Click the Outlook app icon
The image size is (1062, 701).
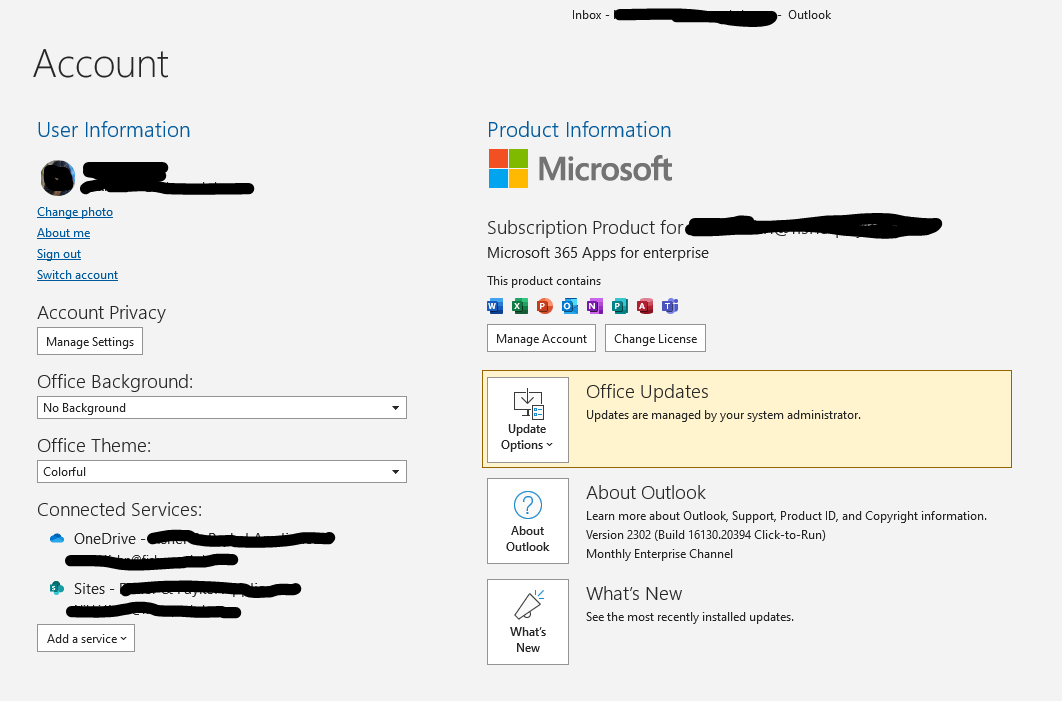(x=570, y=306)
